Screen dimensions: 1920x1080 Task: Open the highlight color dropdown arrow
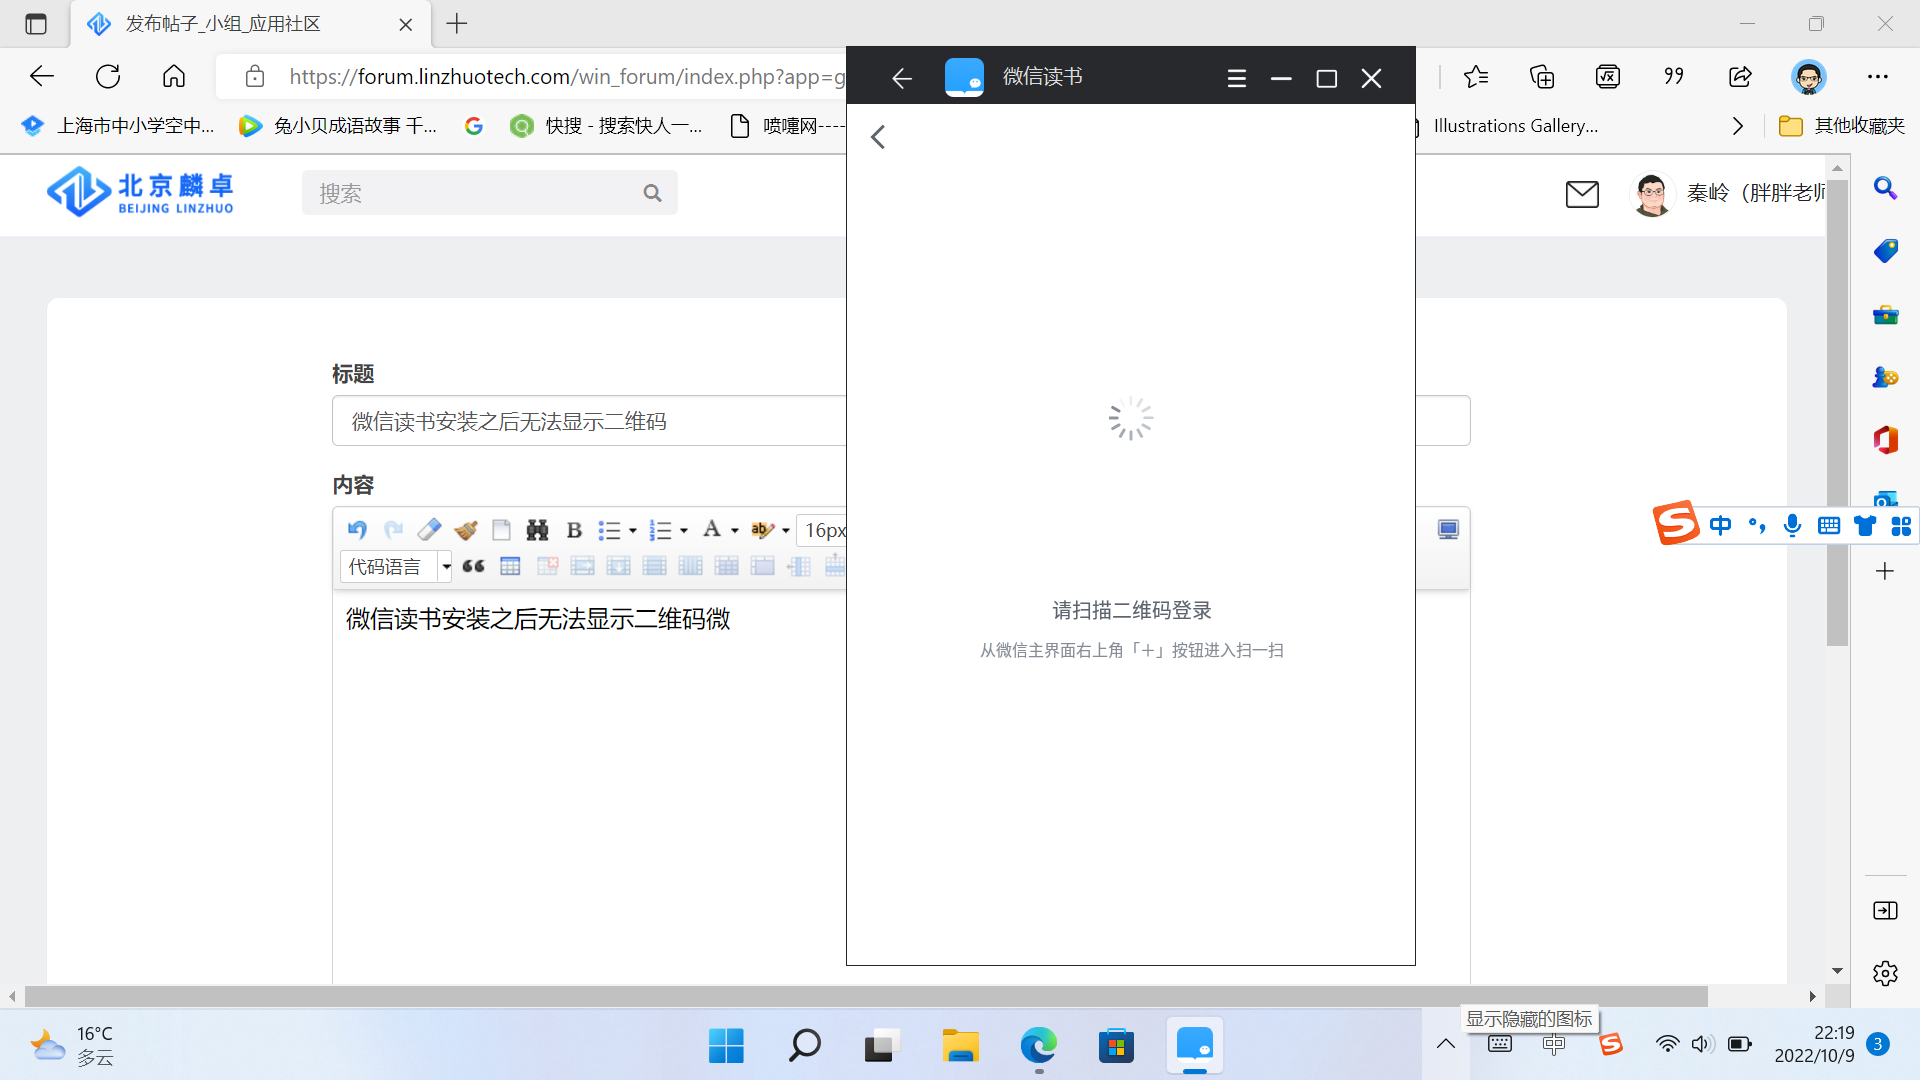pos(785,531)
